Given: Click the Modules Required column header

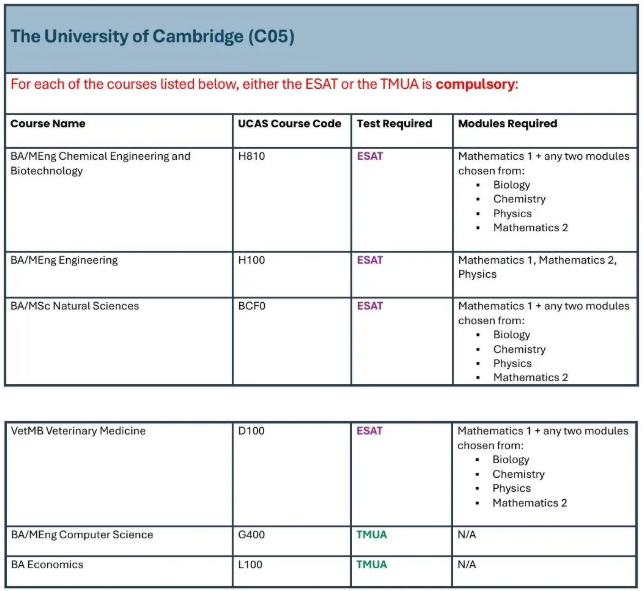Looking at the screenshot, I should coord(508,124).
